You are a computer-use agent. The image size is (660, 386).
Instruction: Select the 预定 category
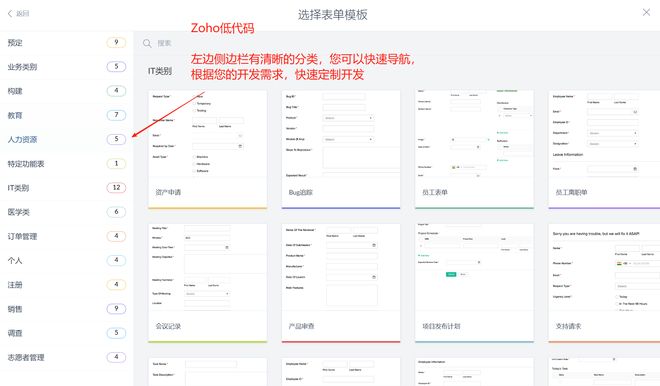click(x=67, y=43)
